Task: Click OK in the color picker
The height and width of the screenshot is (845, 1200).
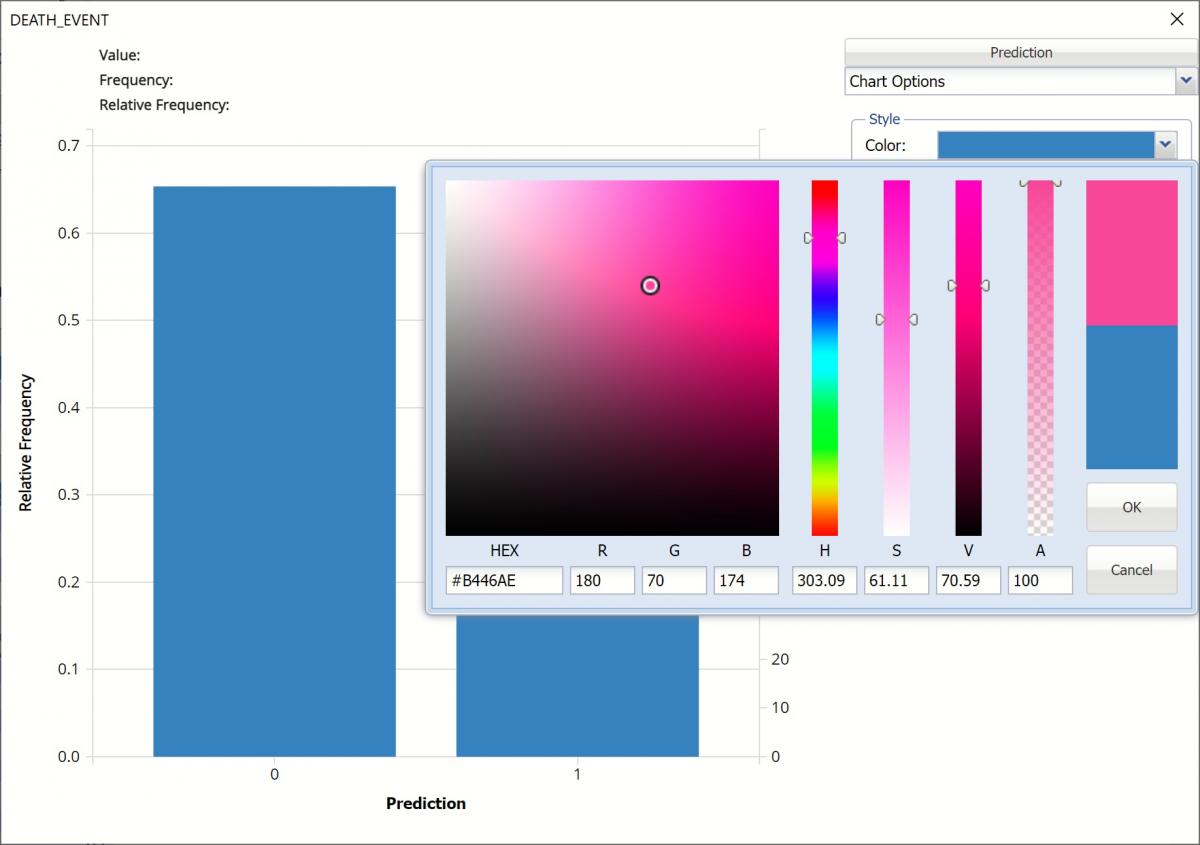Action: tap(1131, 507)
